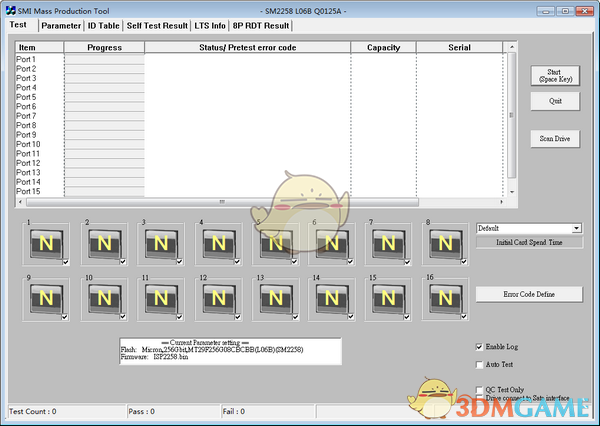Disable the Enable Log checkbox
600x426 pixels.
[480, 346]
